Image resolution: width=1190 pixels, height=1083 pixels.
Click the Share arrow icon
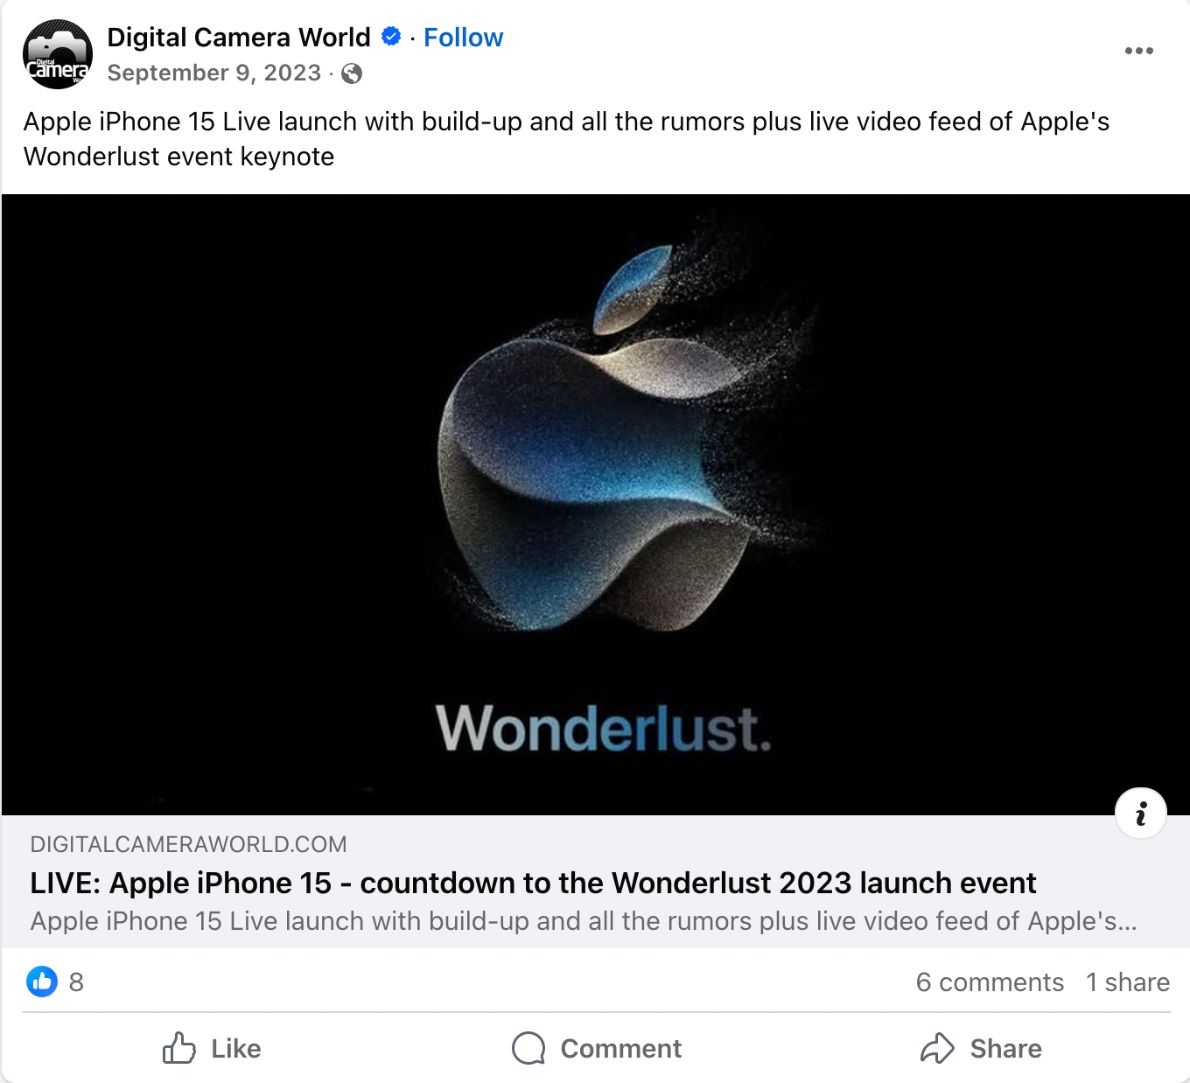938,1048
